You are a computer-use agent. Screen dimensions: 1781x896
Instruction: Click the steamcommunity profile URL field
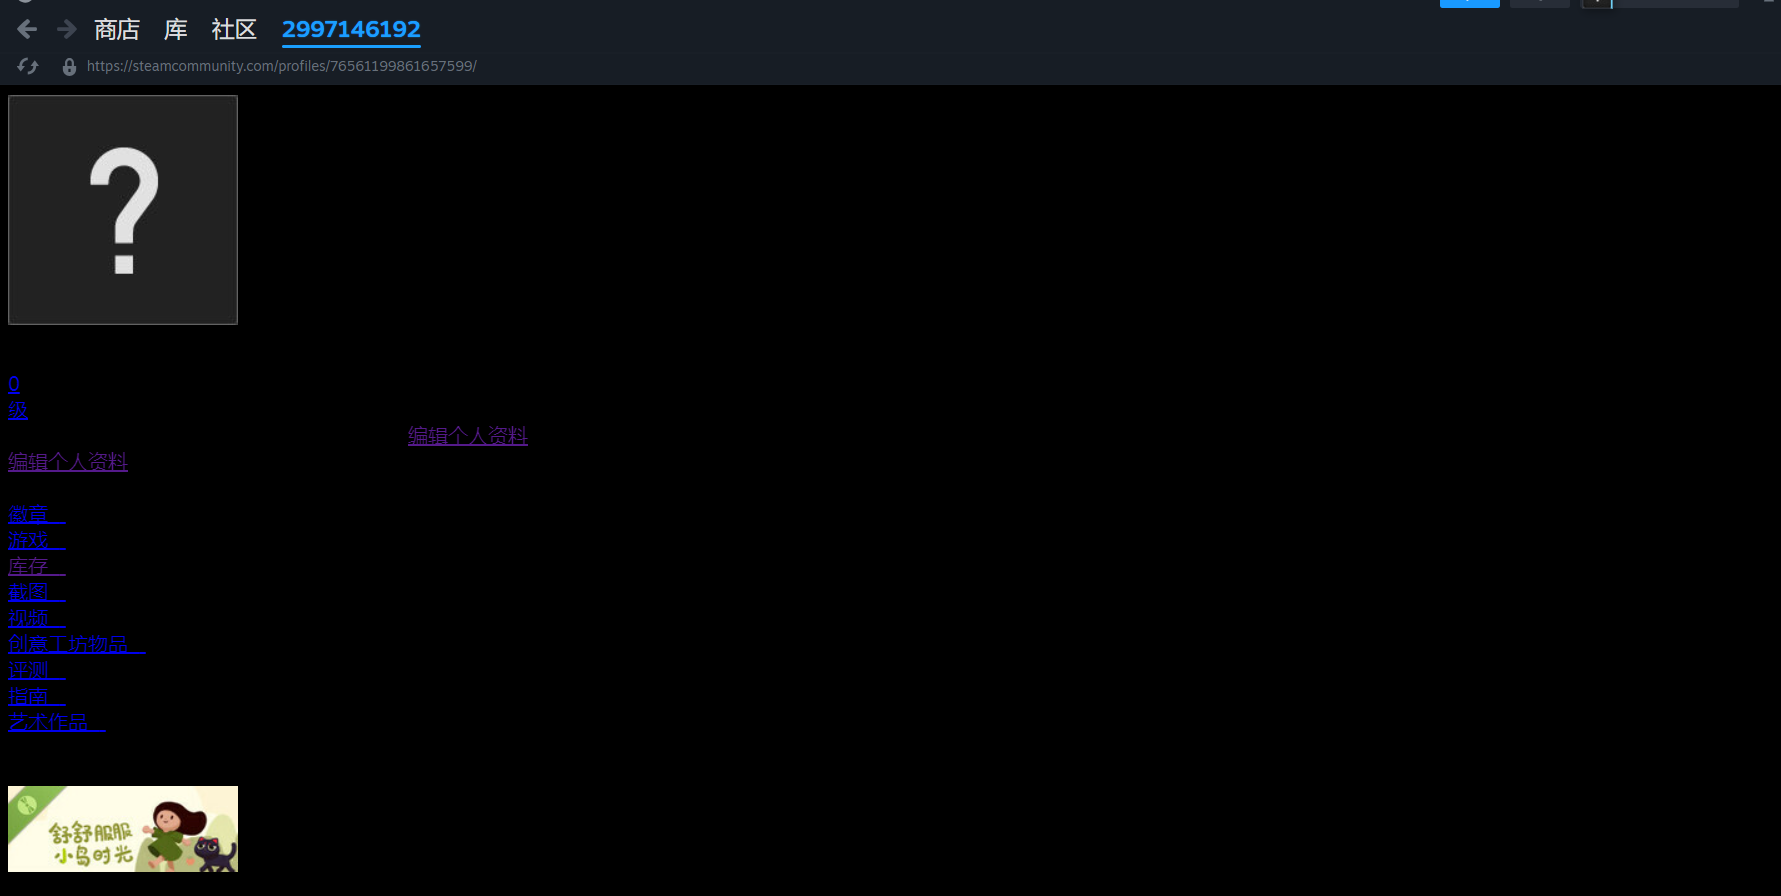tap(282, 66)
